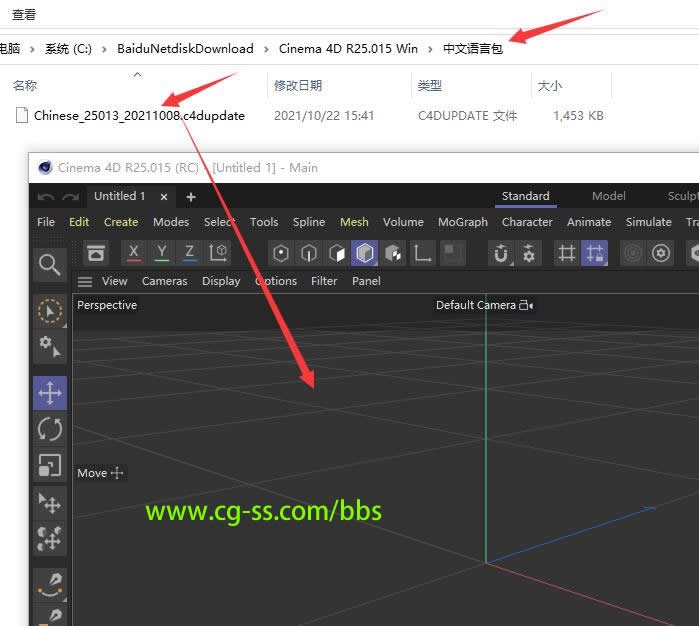Open snap settings gear icon
Image resolution: width=699 pixels, height=626 pixels.
point(529,253)
